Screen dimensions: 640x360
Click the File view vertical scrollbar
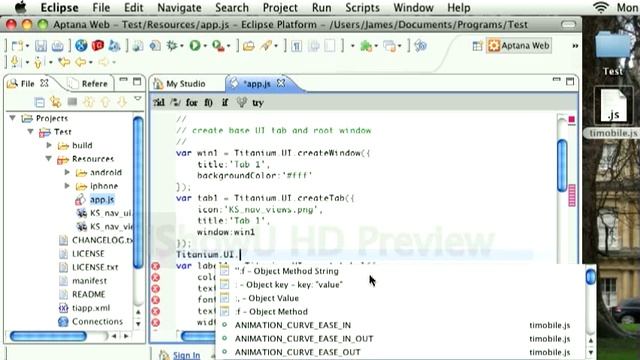coord(138,192)
